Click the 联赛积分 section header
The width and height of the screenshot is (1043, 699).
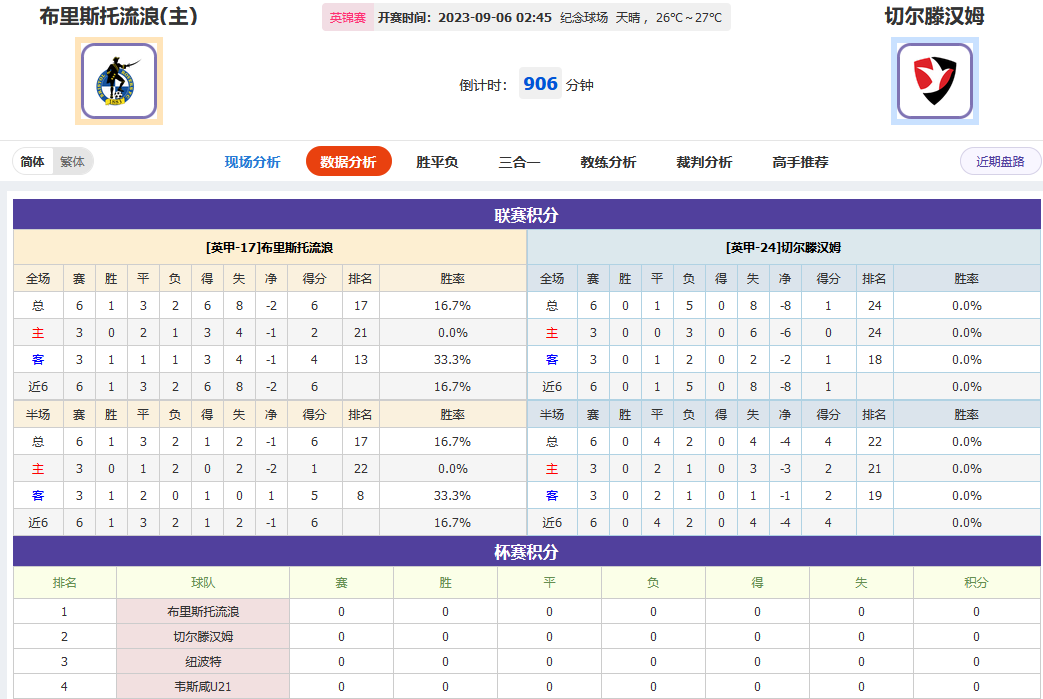[526, 215]
